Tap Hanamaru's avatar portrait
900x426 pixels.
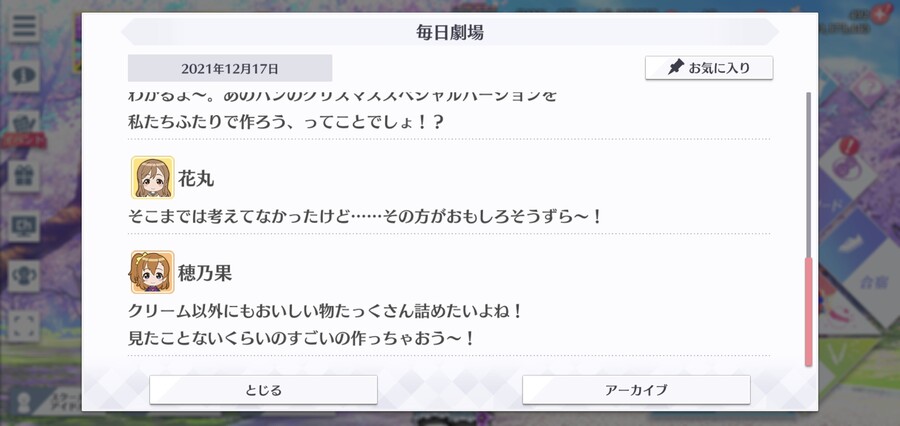pyautogui.click(x=153, y=177)
